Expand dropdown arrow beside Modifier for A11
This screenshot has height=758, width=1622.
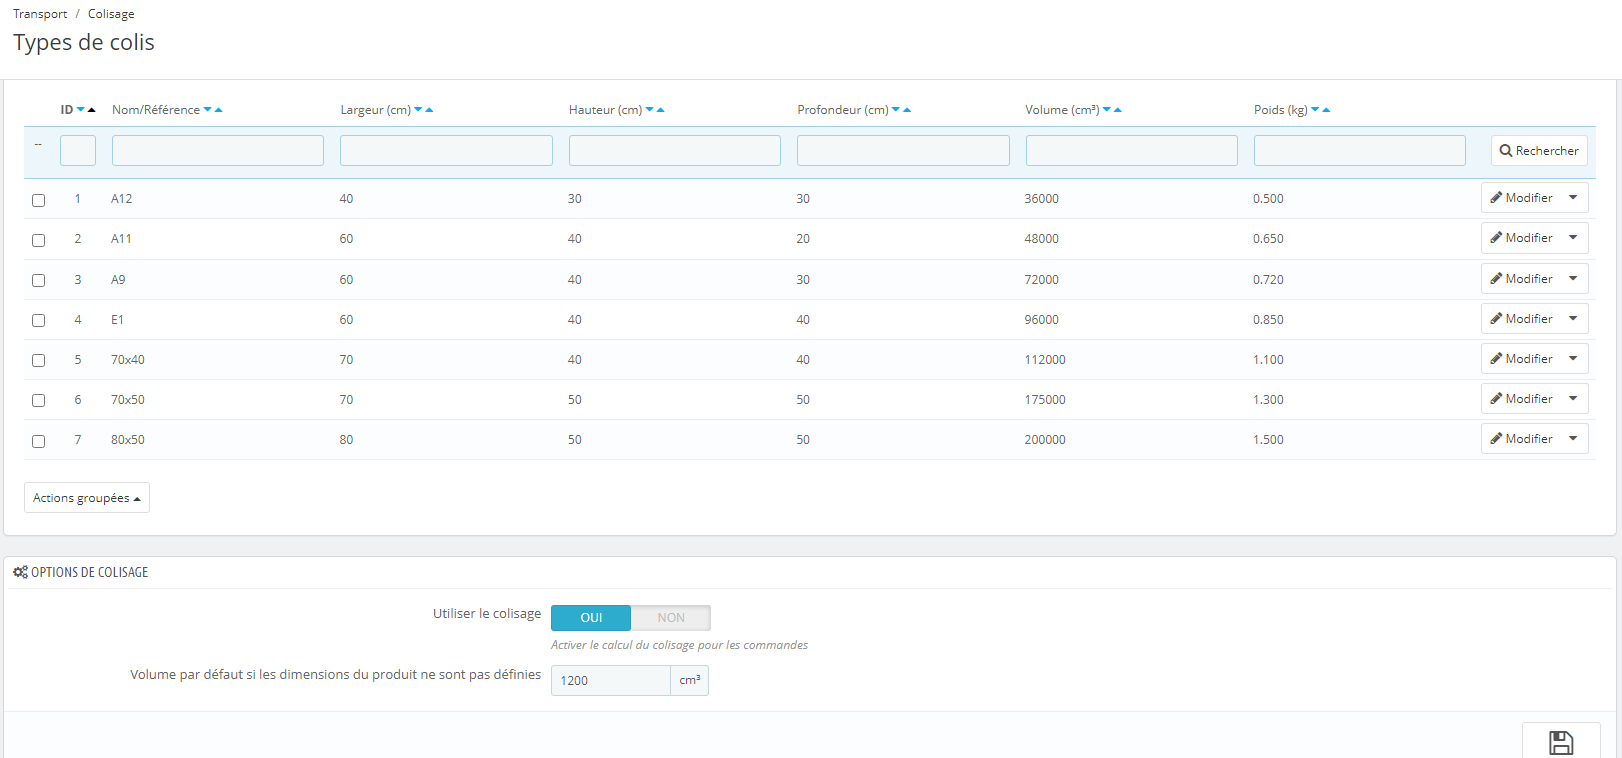[x=1573, y=238]
